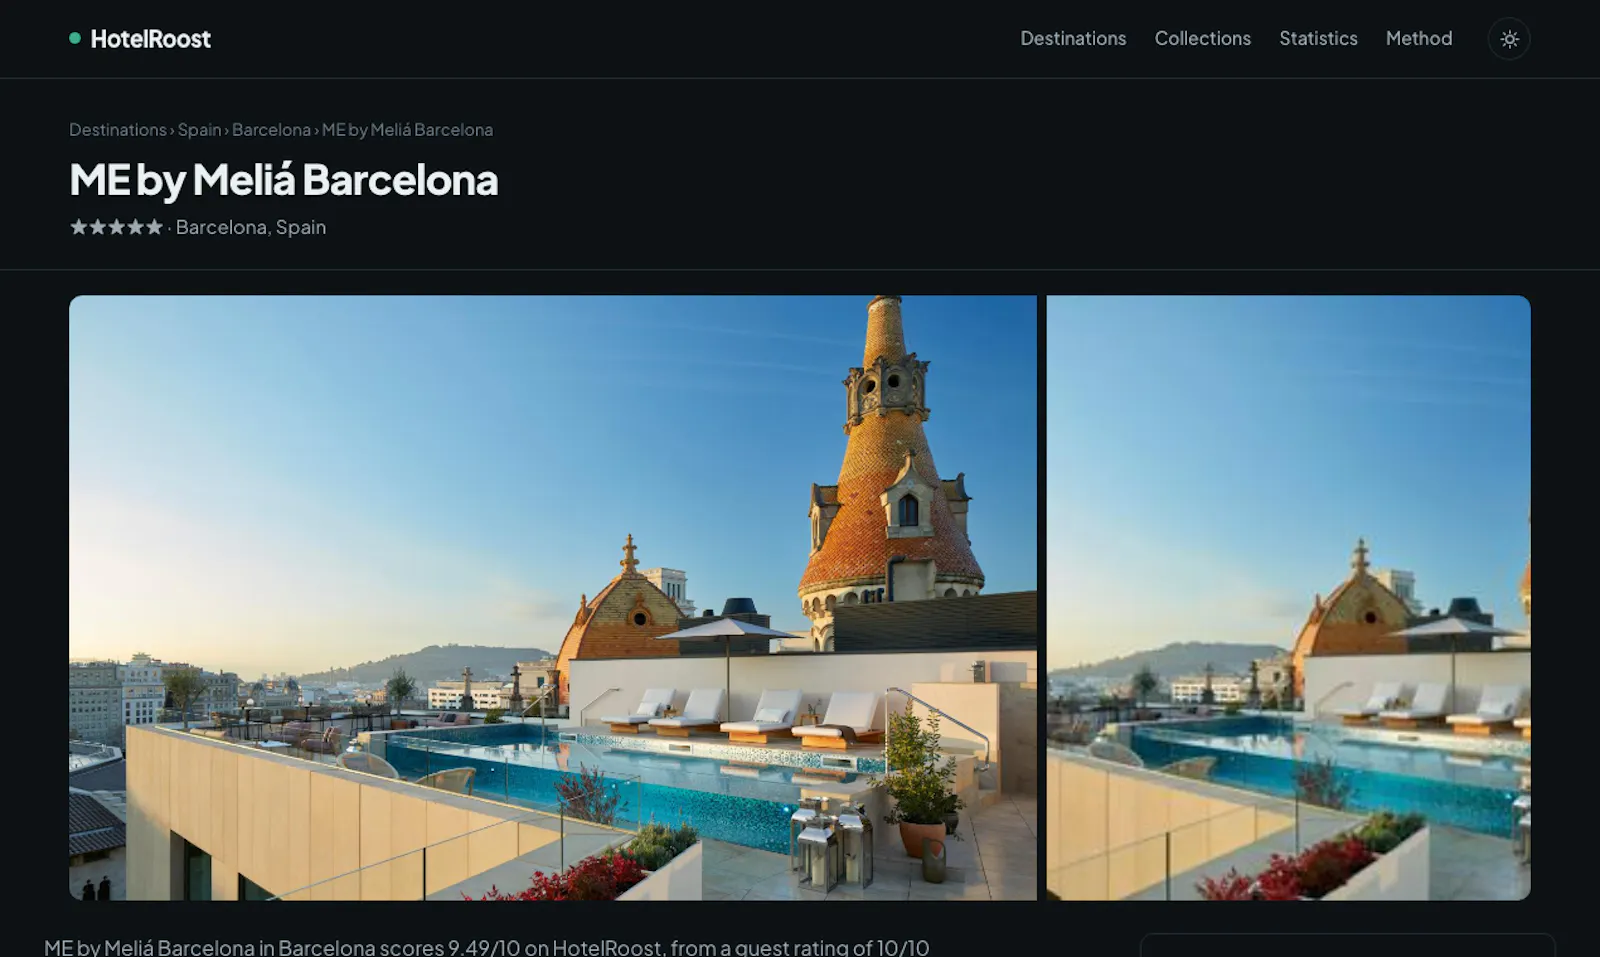Toggle the light/dark theme sun icon
The height and width of the screenshot is (957, 1600).
1509,39
